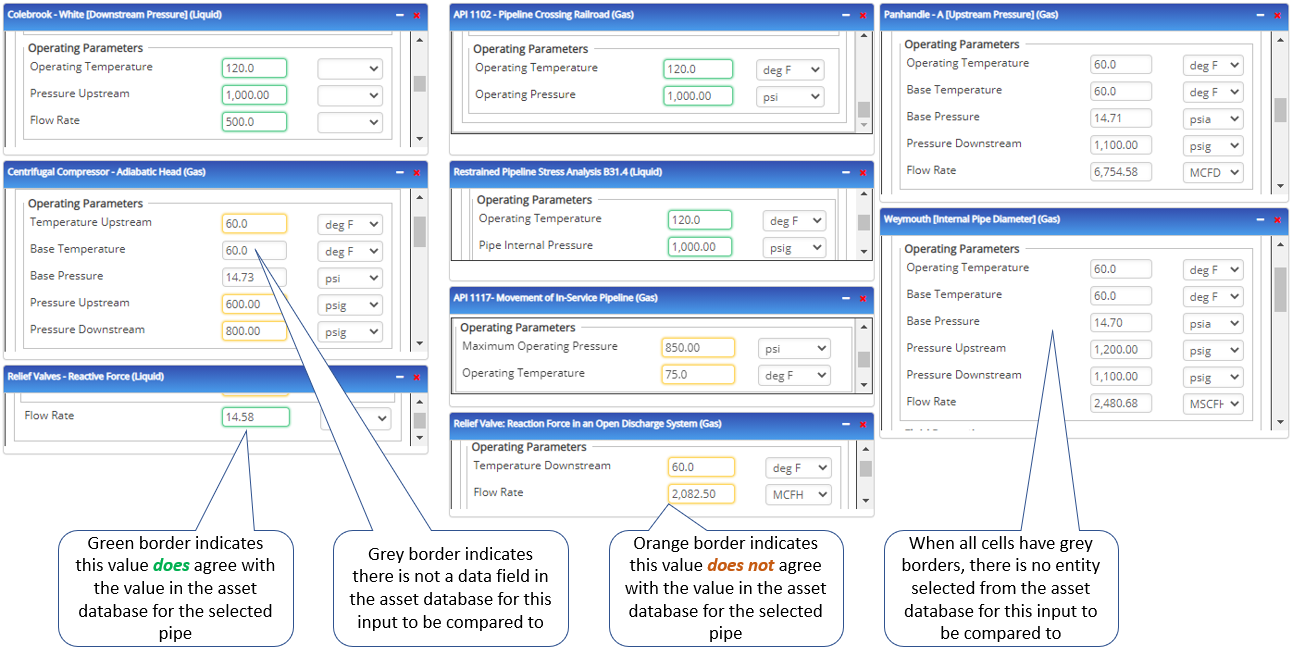Open the MCFH dropdown in Relief Valve window
The height and width of the screenshot is (652, 1292).
(x=798, y=494)
